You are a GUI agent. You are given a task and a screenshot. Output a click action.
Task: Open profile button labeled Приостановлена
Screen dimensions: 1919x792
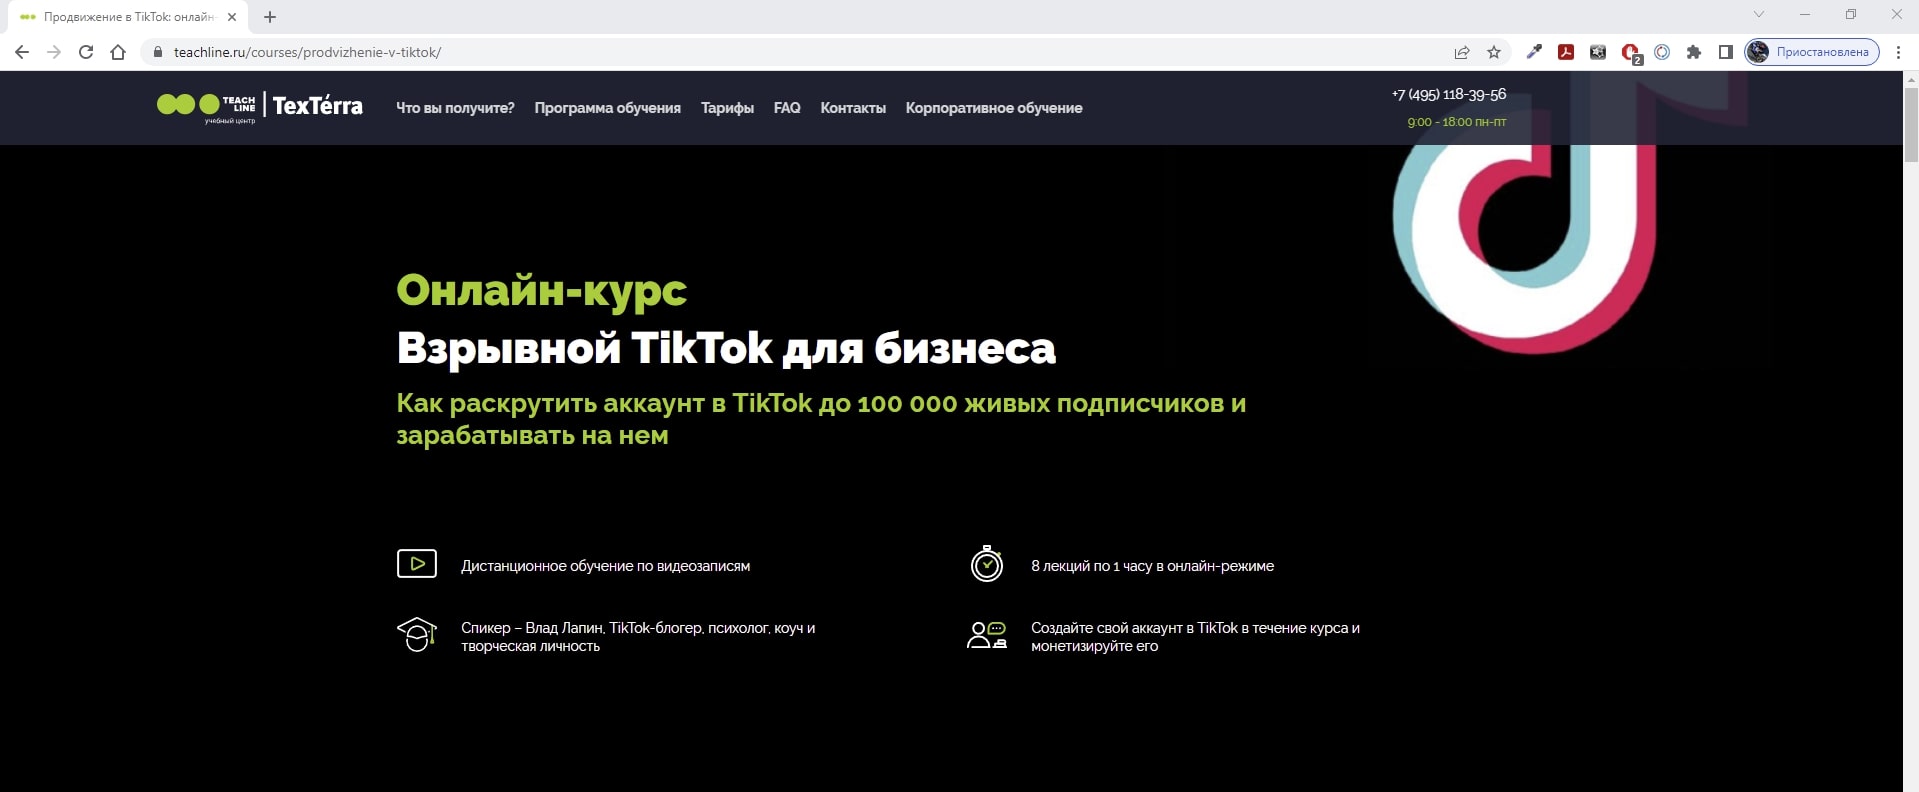coord(1812,52)
